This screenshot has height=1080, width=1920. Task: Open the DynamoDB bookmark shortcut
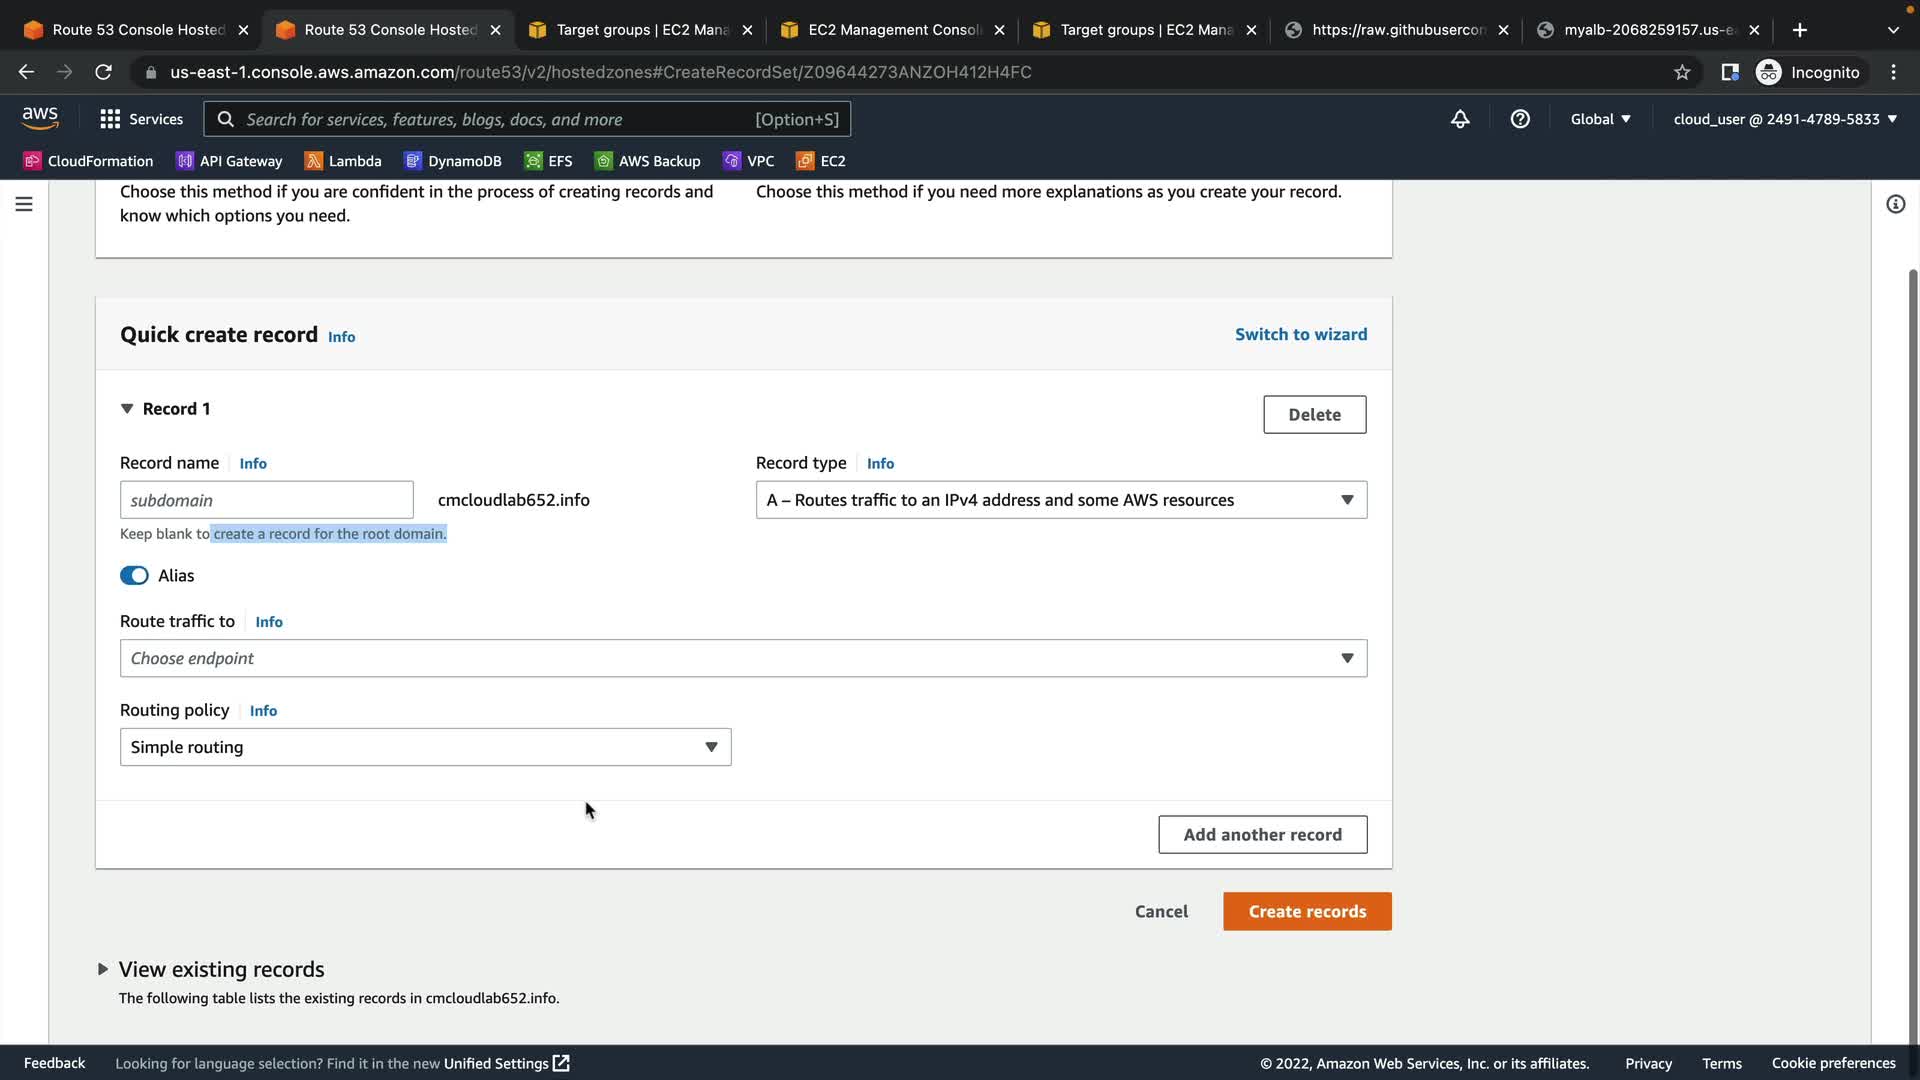coord(453,161)
